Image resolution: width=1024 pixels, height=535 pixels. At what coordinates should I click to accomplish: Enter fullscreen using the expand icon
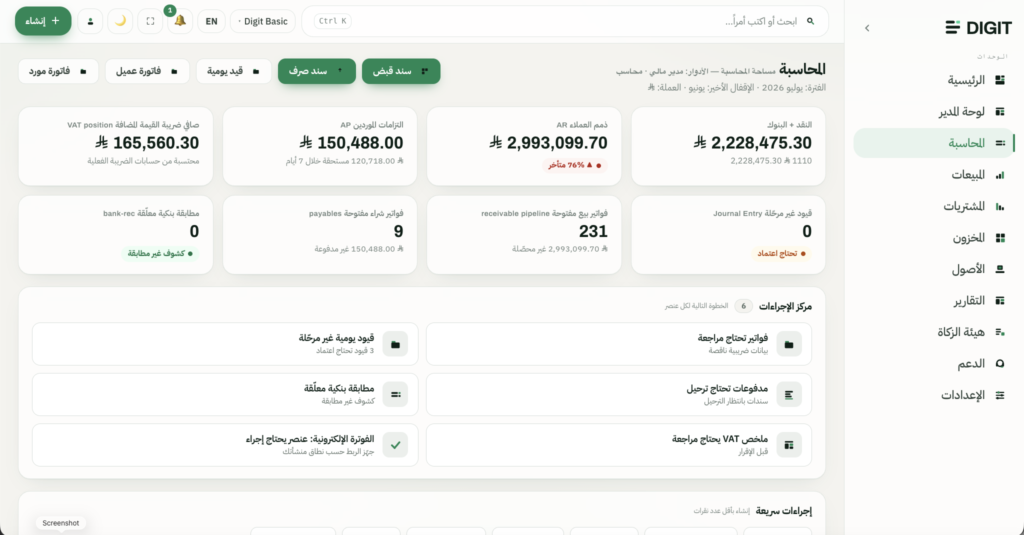150,21
